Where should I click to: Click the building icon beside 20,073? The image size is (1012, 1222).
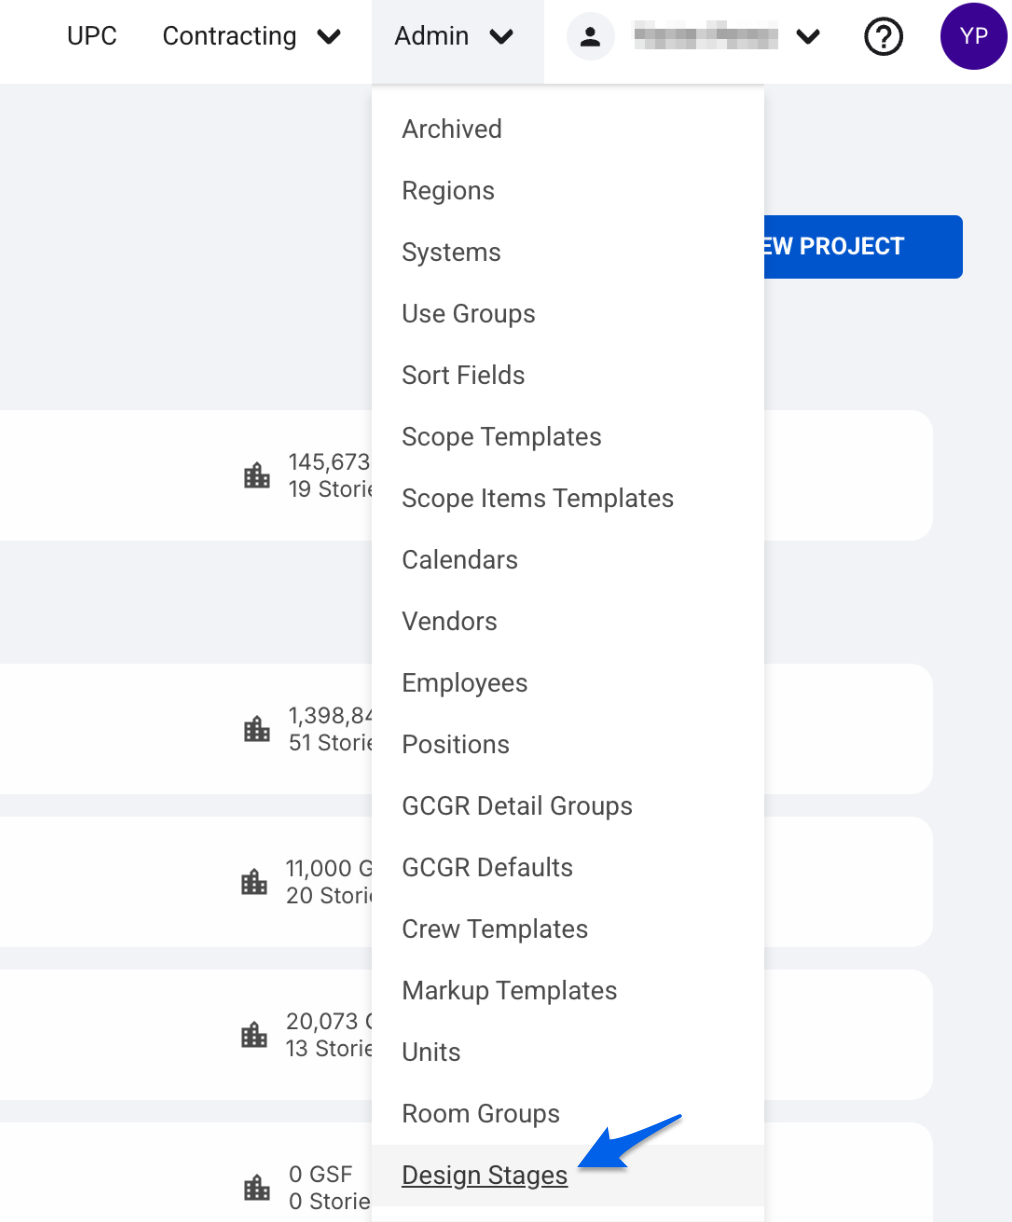[255, 1035]
